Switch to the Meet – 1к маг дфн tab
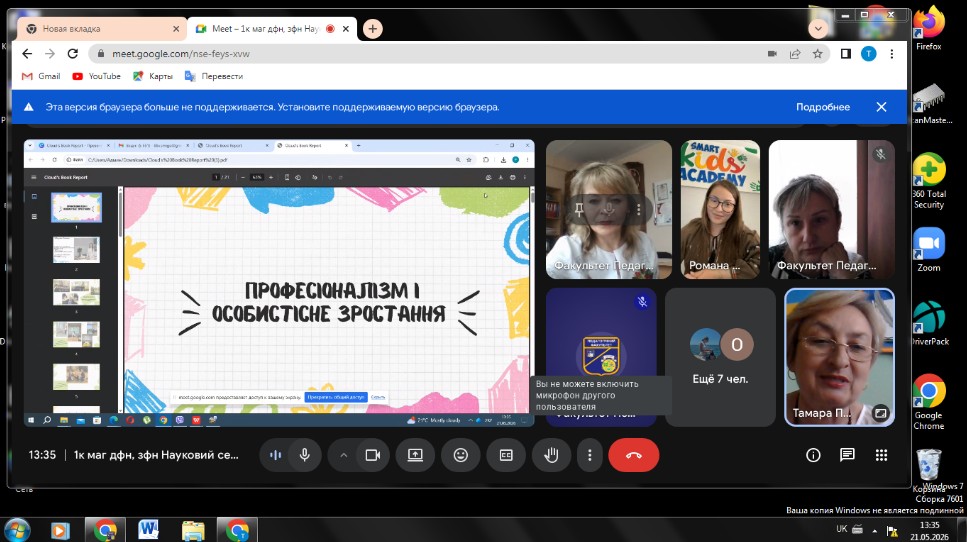This screenshot has height=542, width=967. (x=265, y=29)
